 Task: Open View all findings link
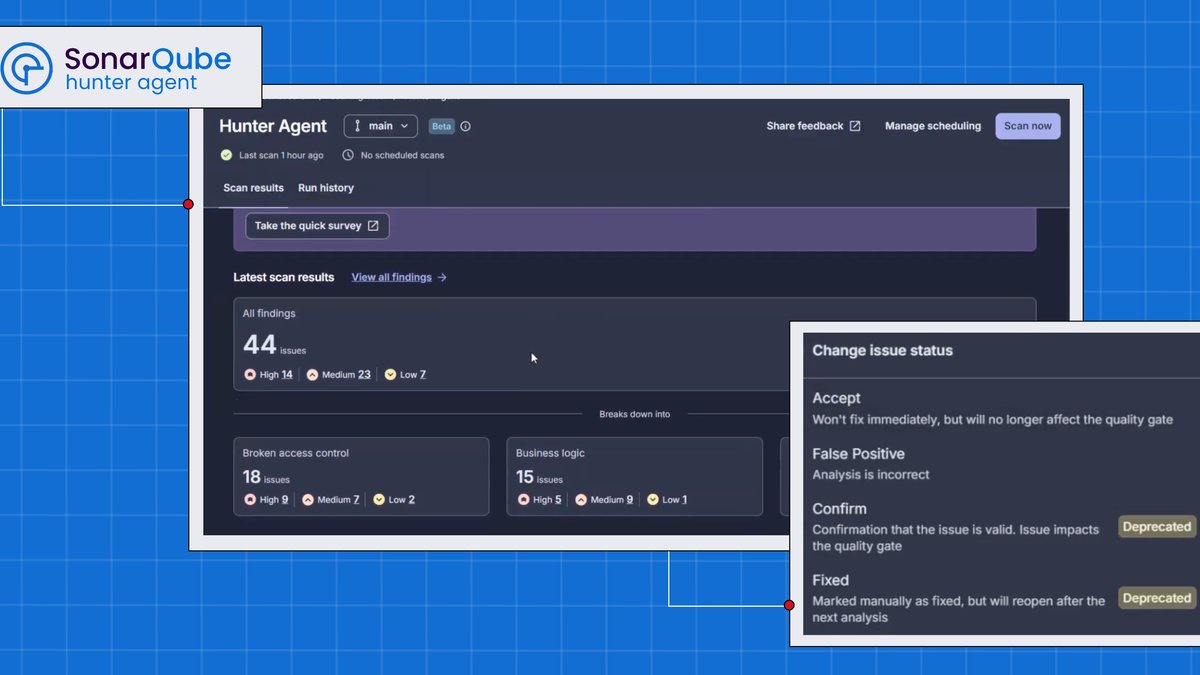pos(392,277)
